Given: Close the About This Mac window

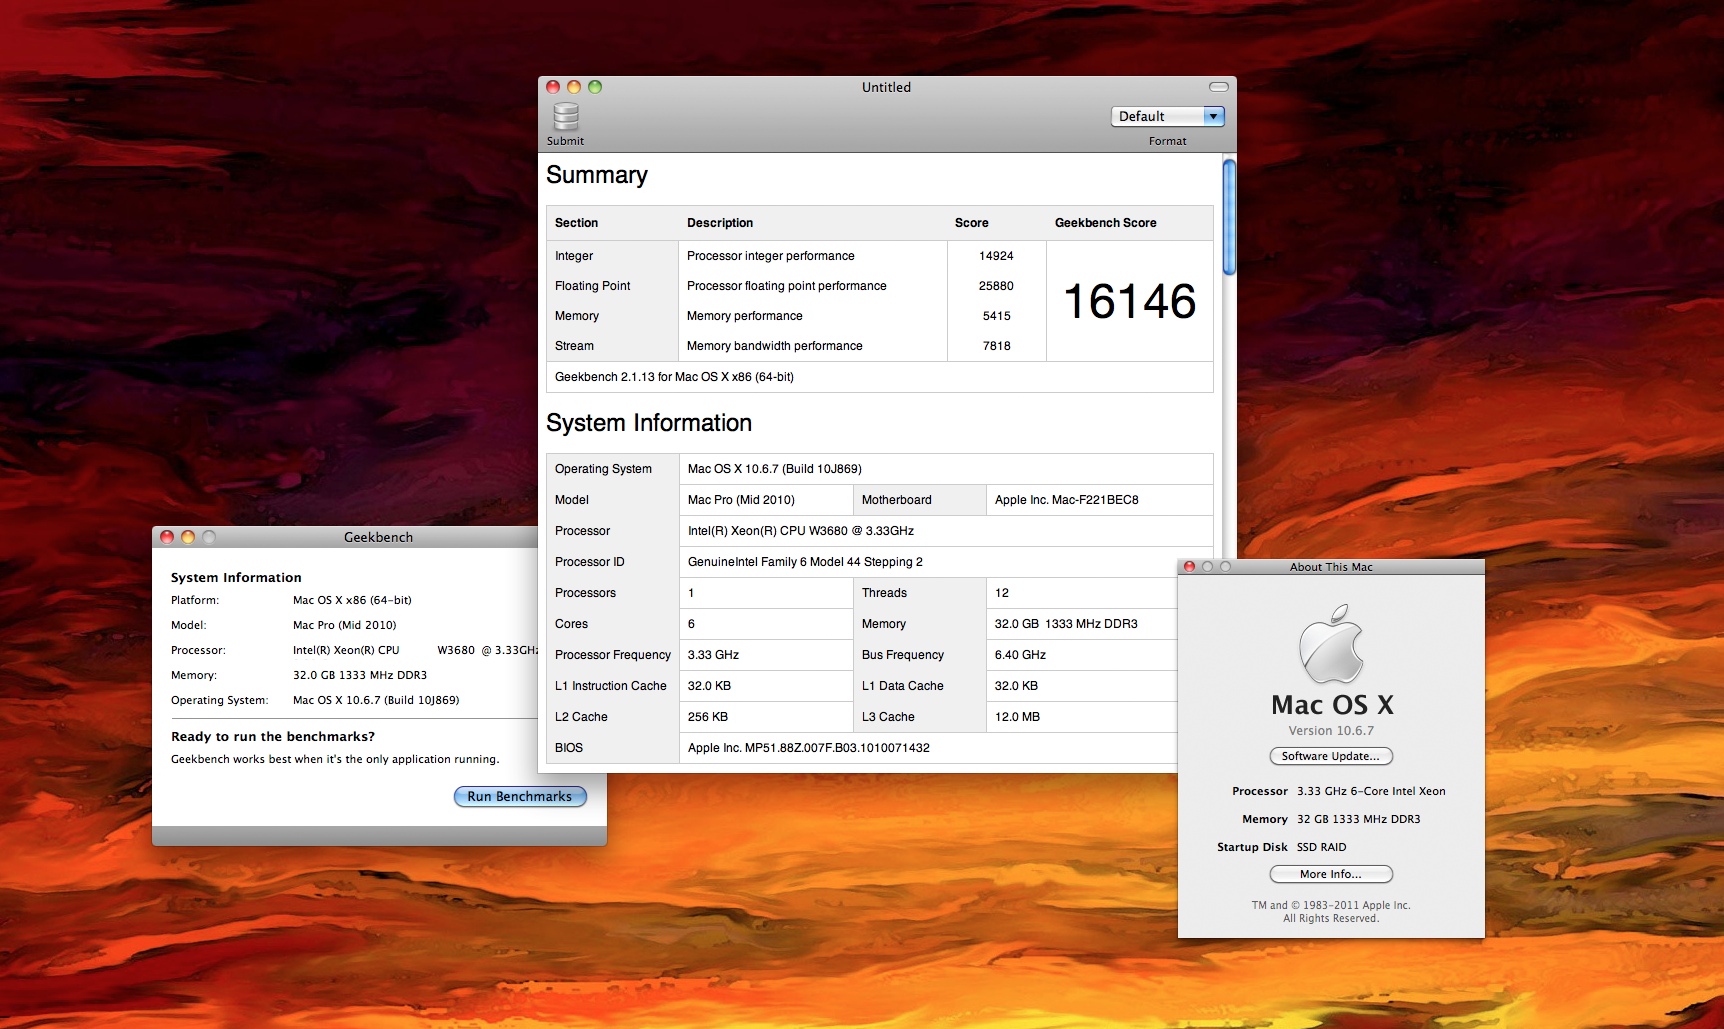Looking at the screenshot, I should pyautogui.click(x=1189, y=567).
